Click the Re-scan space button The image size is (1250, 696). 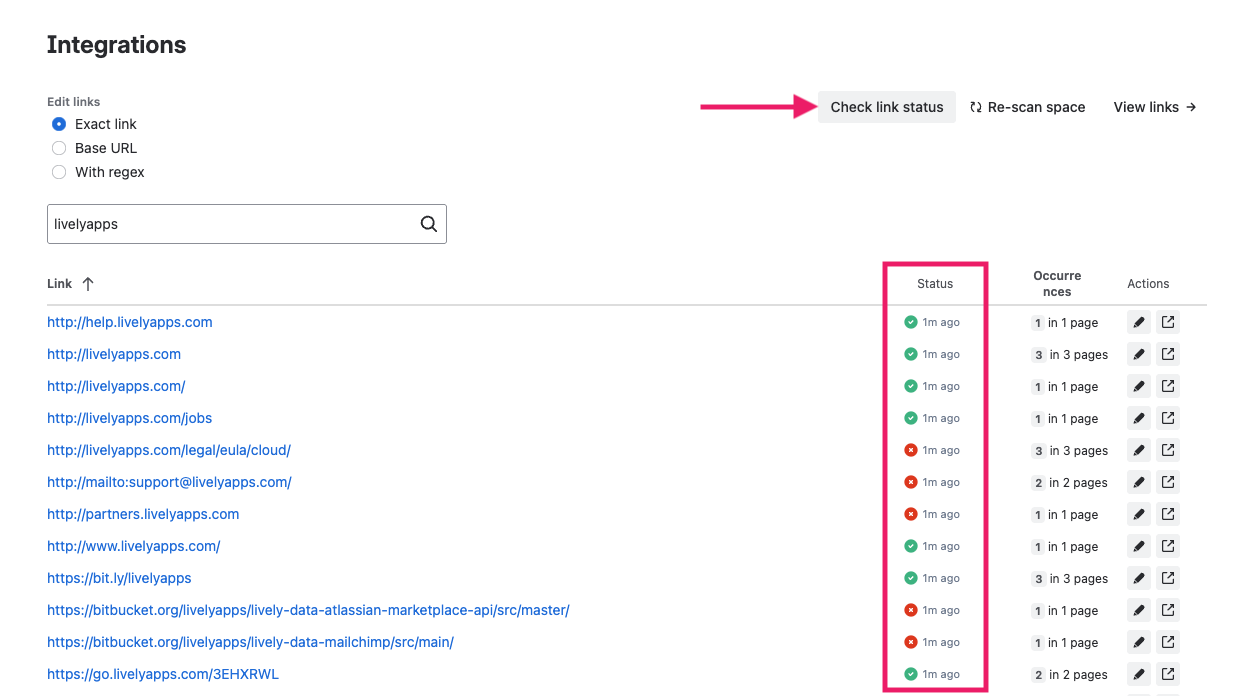1027,107
